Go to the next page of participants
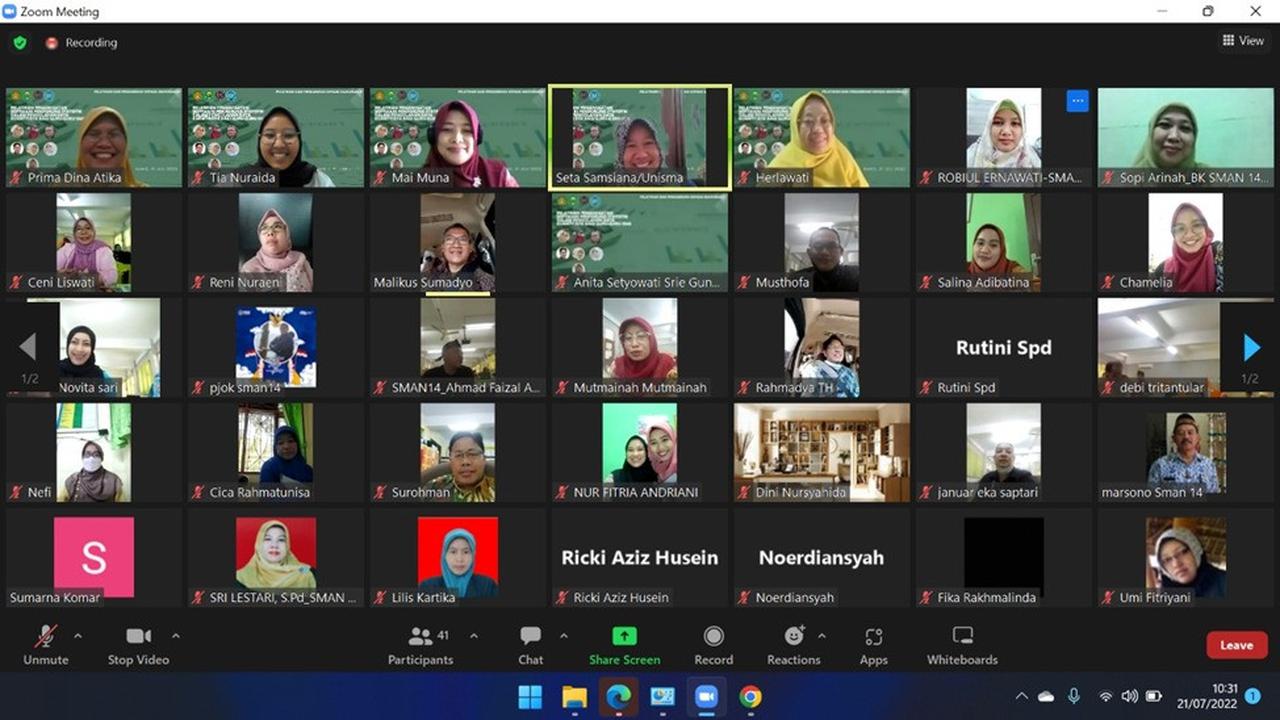The image size is (1280, 720). [x=1252, y=348]
